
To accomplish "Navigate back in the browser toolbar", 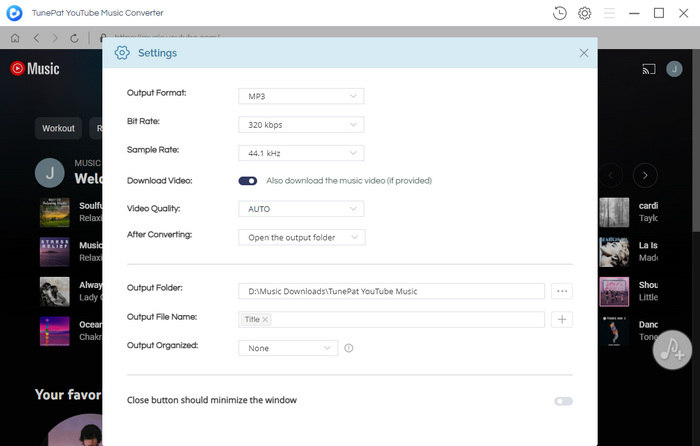I will coord(36,38).
